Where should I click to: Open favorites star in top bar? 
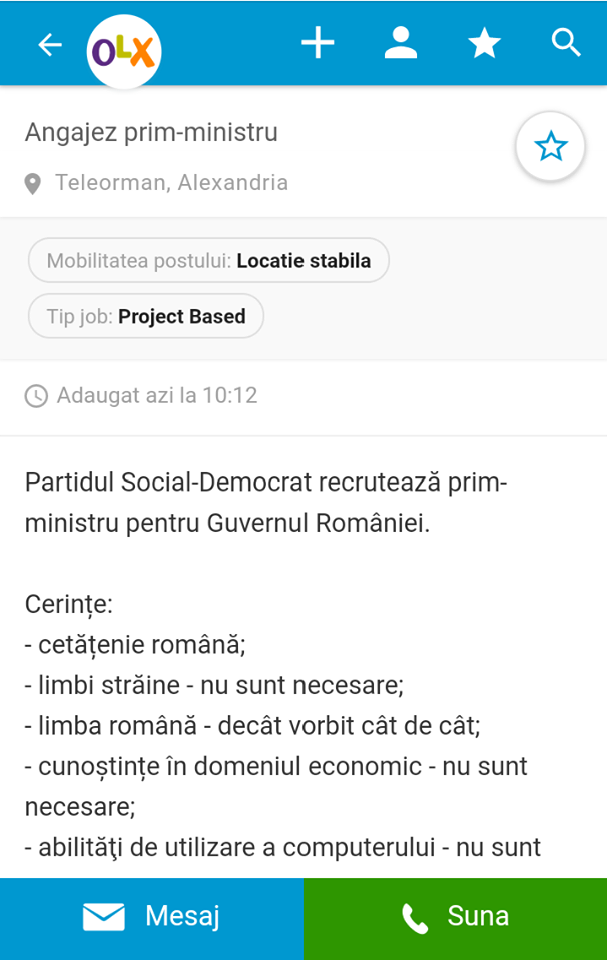[x=485, y=43]
